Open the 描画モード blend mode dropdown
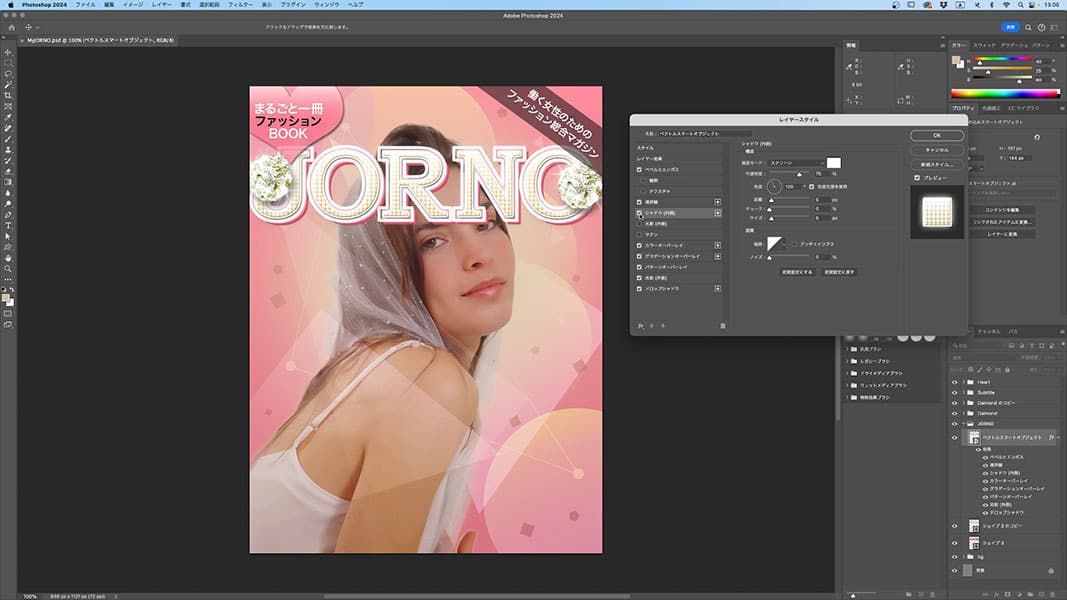This screenshot has height=600, width=1067. pyautogui.click(x=796, y=163)
